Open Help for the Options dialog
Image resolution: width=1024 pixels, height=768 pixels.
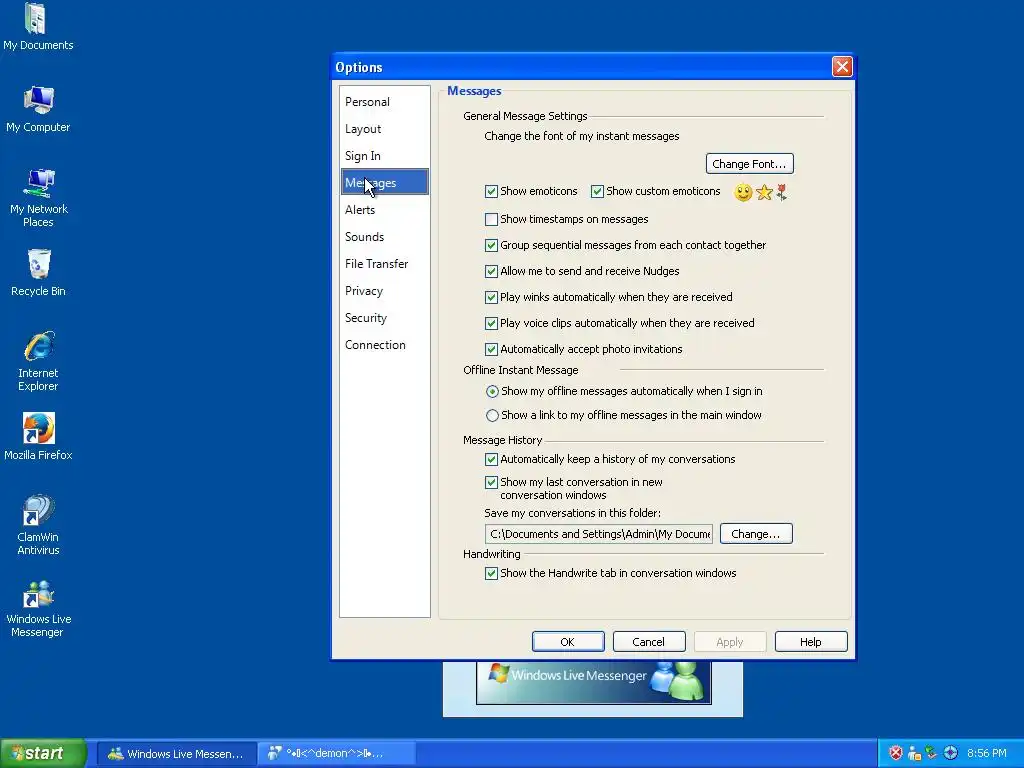[810, 642]
